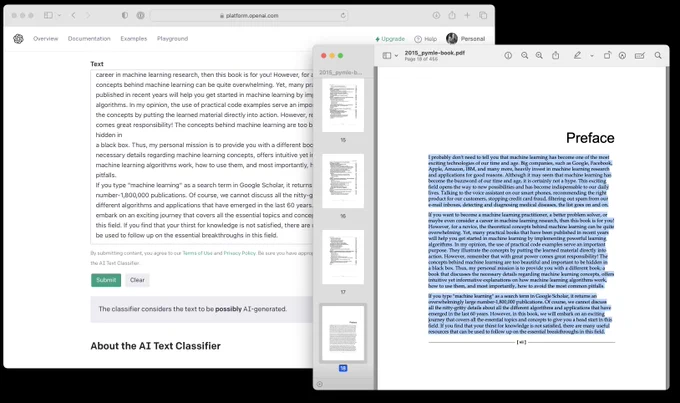Screen dimensions: 680x403
Task: Zoom out the PDF in Preview
Action: pyautogui.click(x=524, y=56)
